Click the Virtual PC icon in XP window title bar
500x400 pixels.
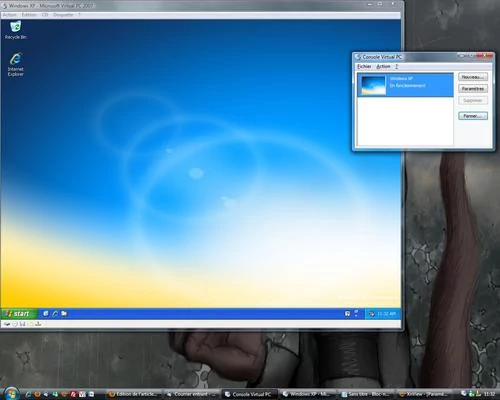[x=4, y=6]
